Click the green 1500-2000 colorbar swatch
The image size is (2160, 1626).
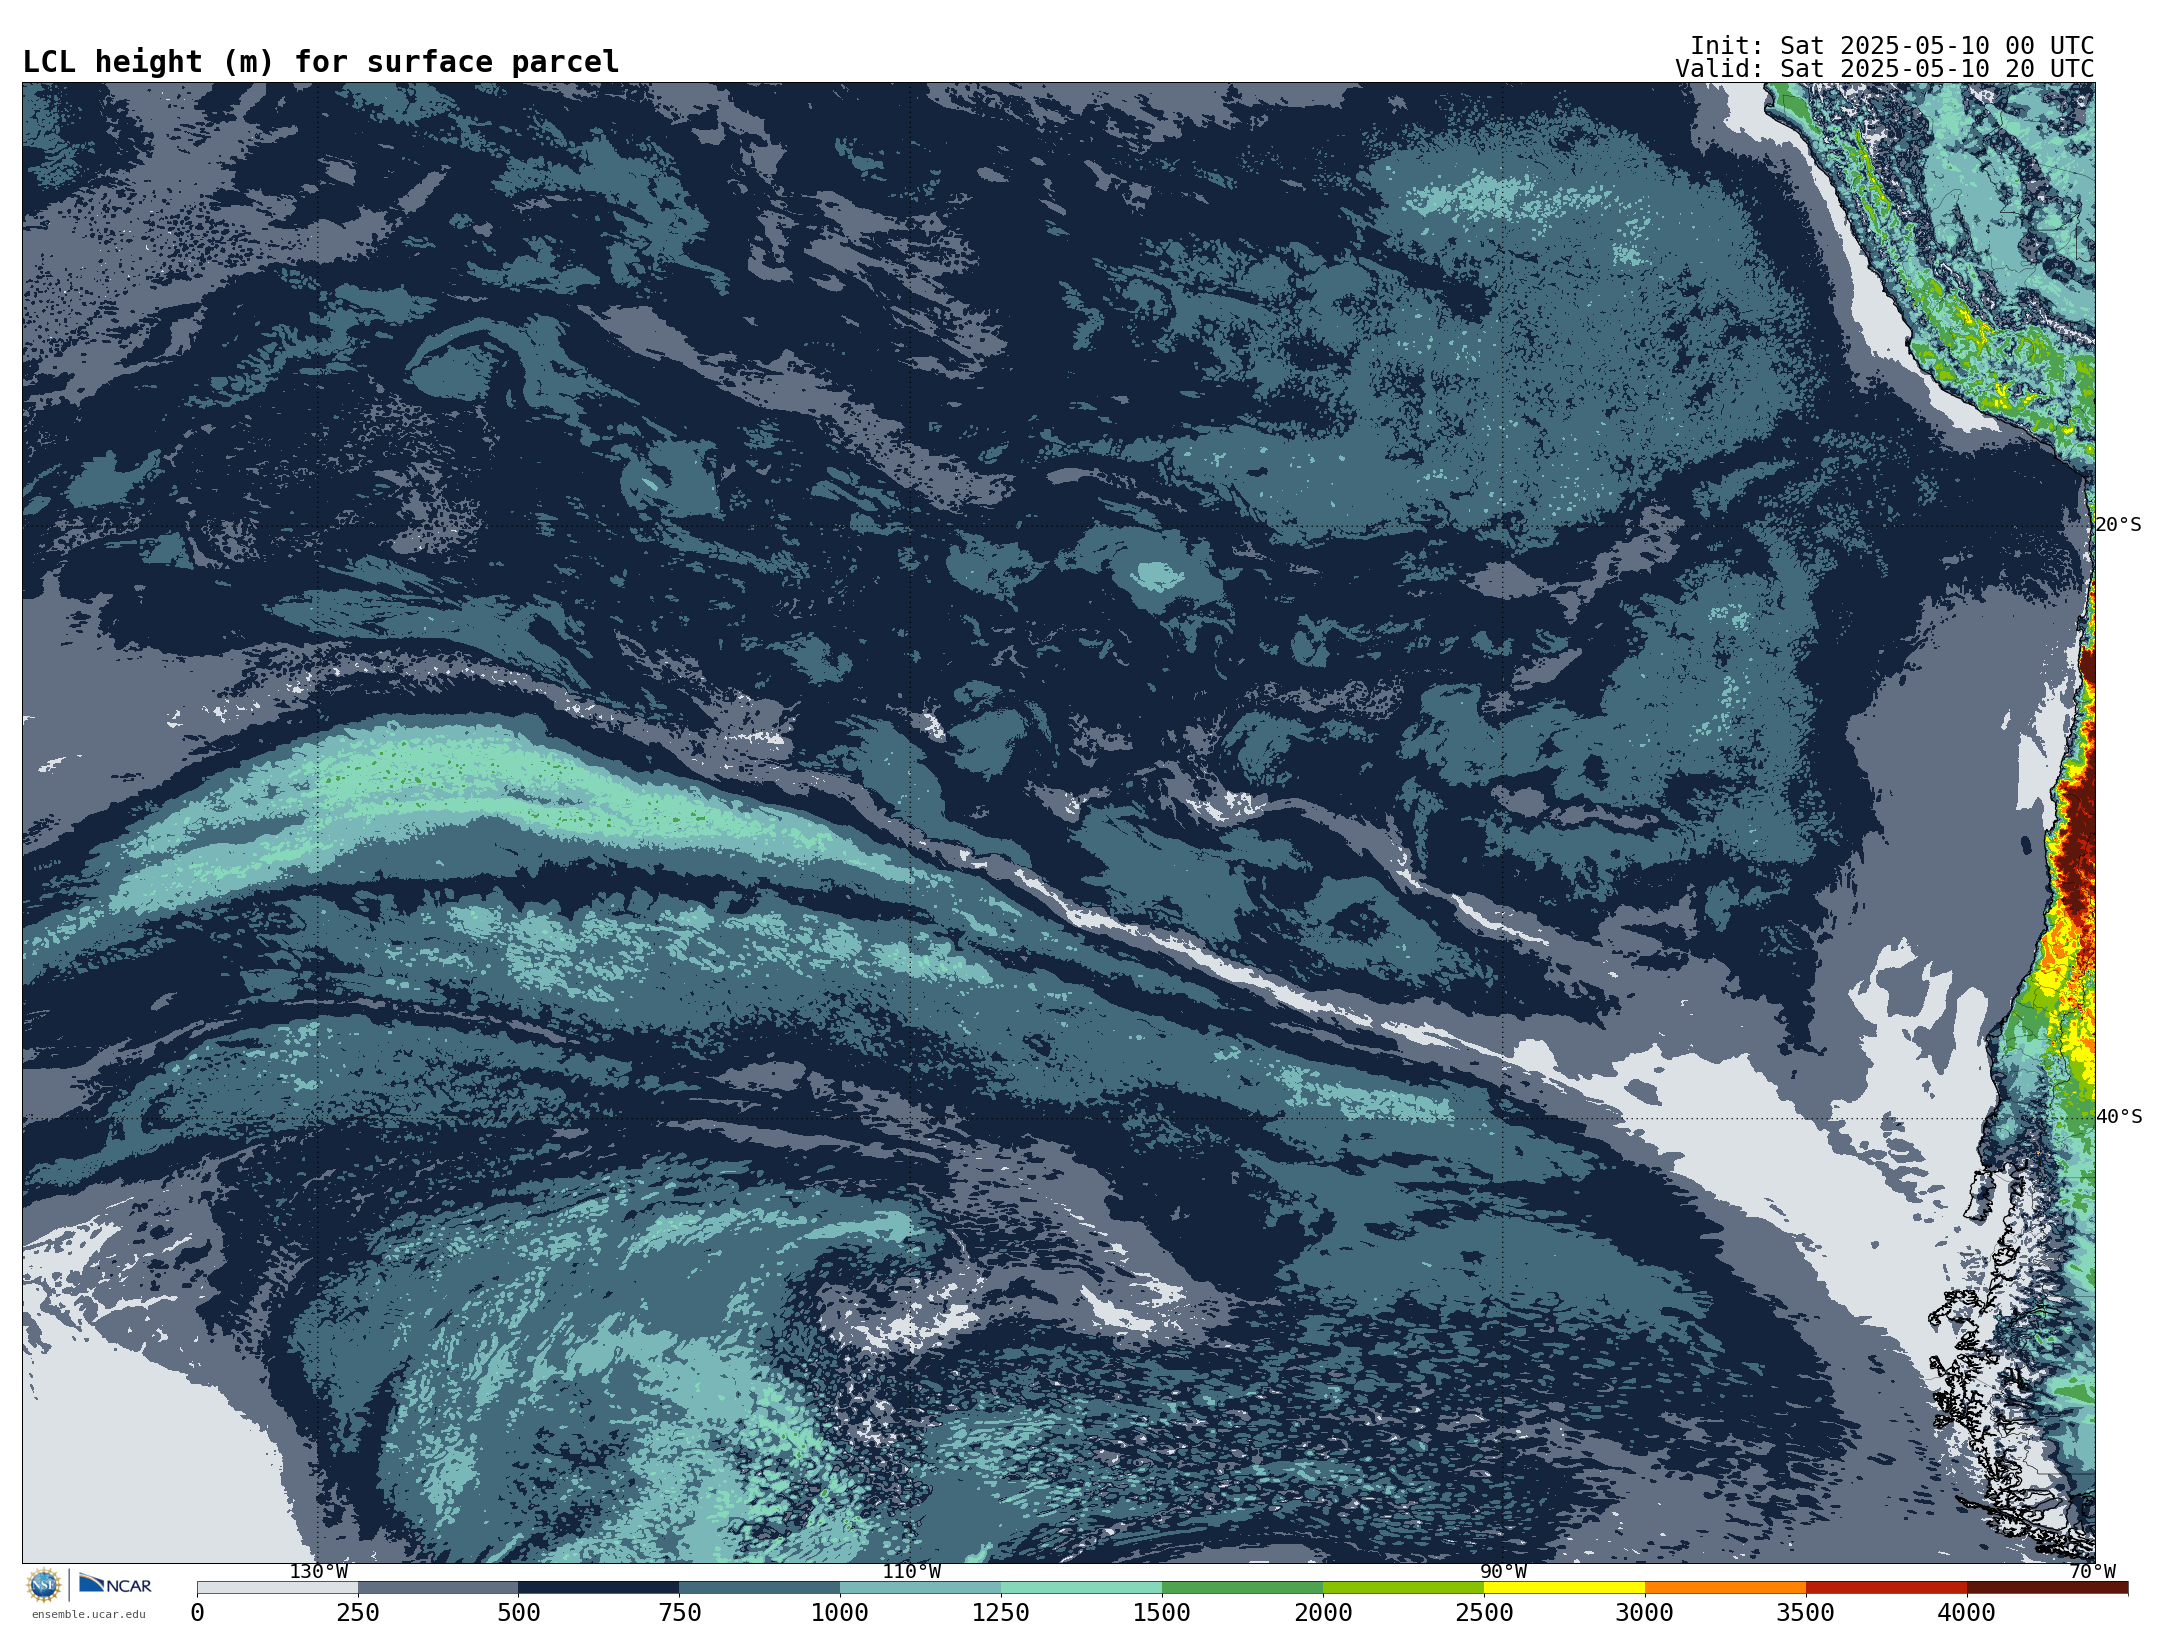click(x=1243, y=1588)
